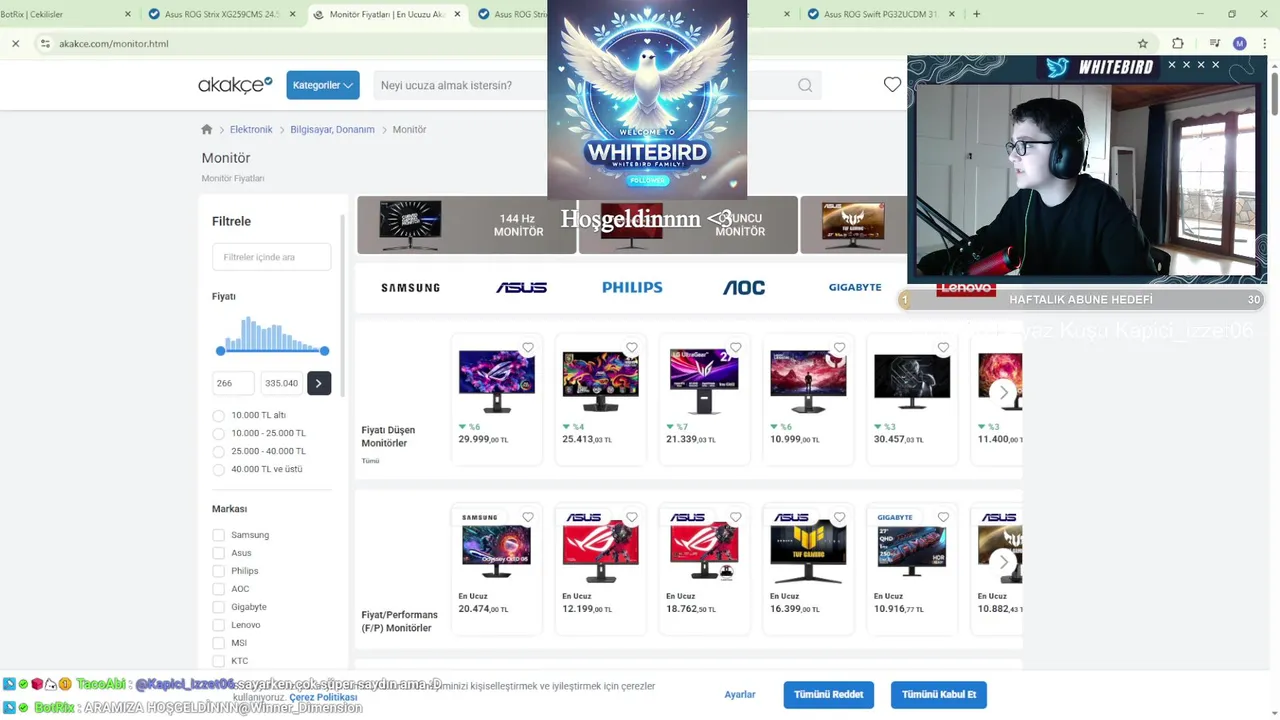Click the home icon in breadcrumb
This screenshot has height=720, width=1280.
click(x=207, y=129)
